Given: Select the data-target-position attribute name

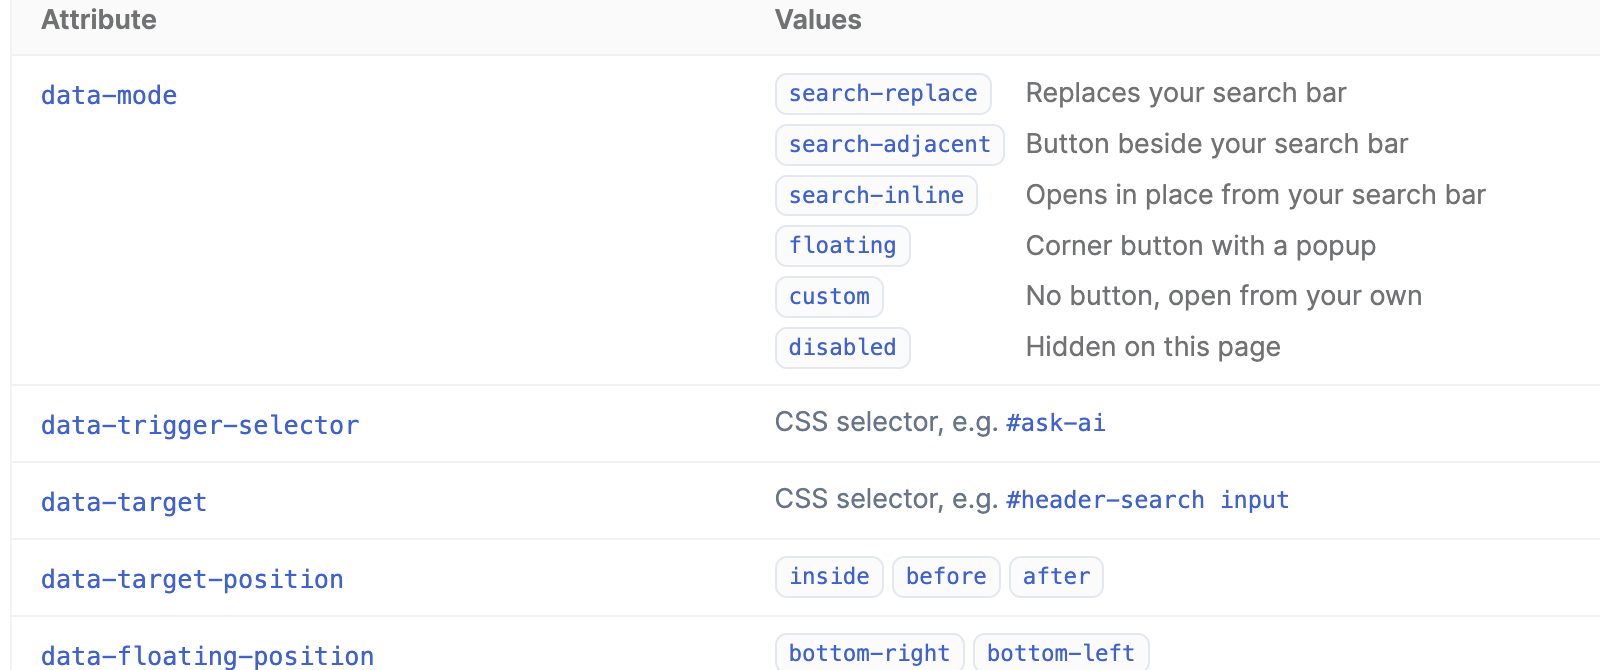Looking at the screenshot, I should 192,579.
